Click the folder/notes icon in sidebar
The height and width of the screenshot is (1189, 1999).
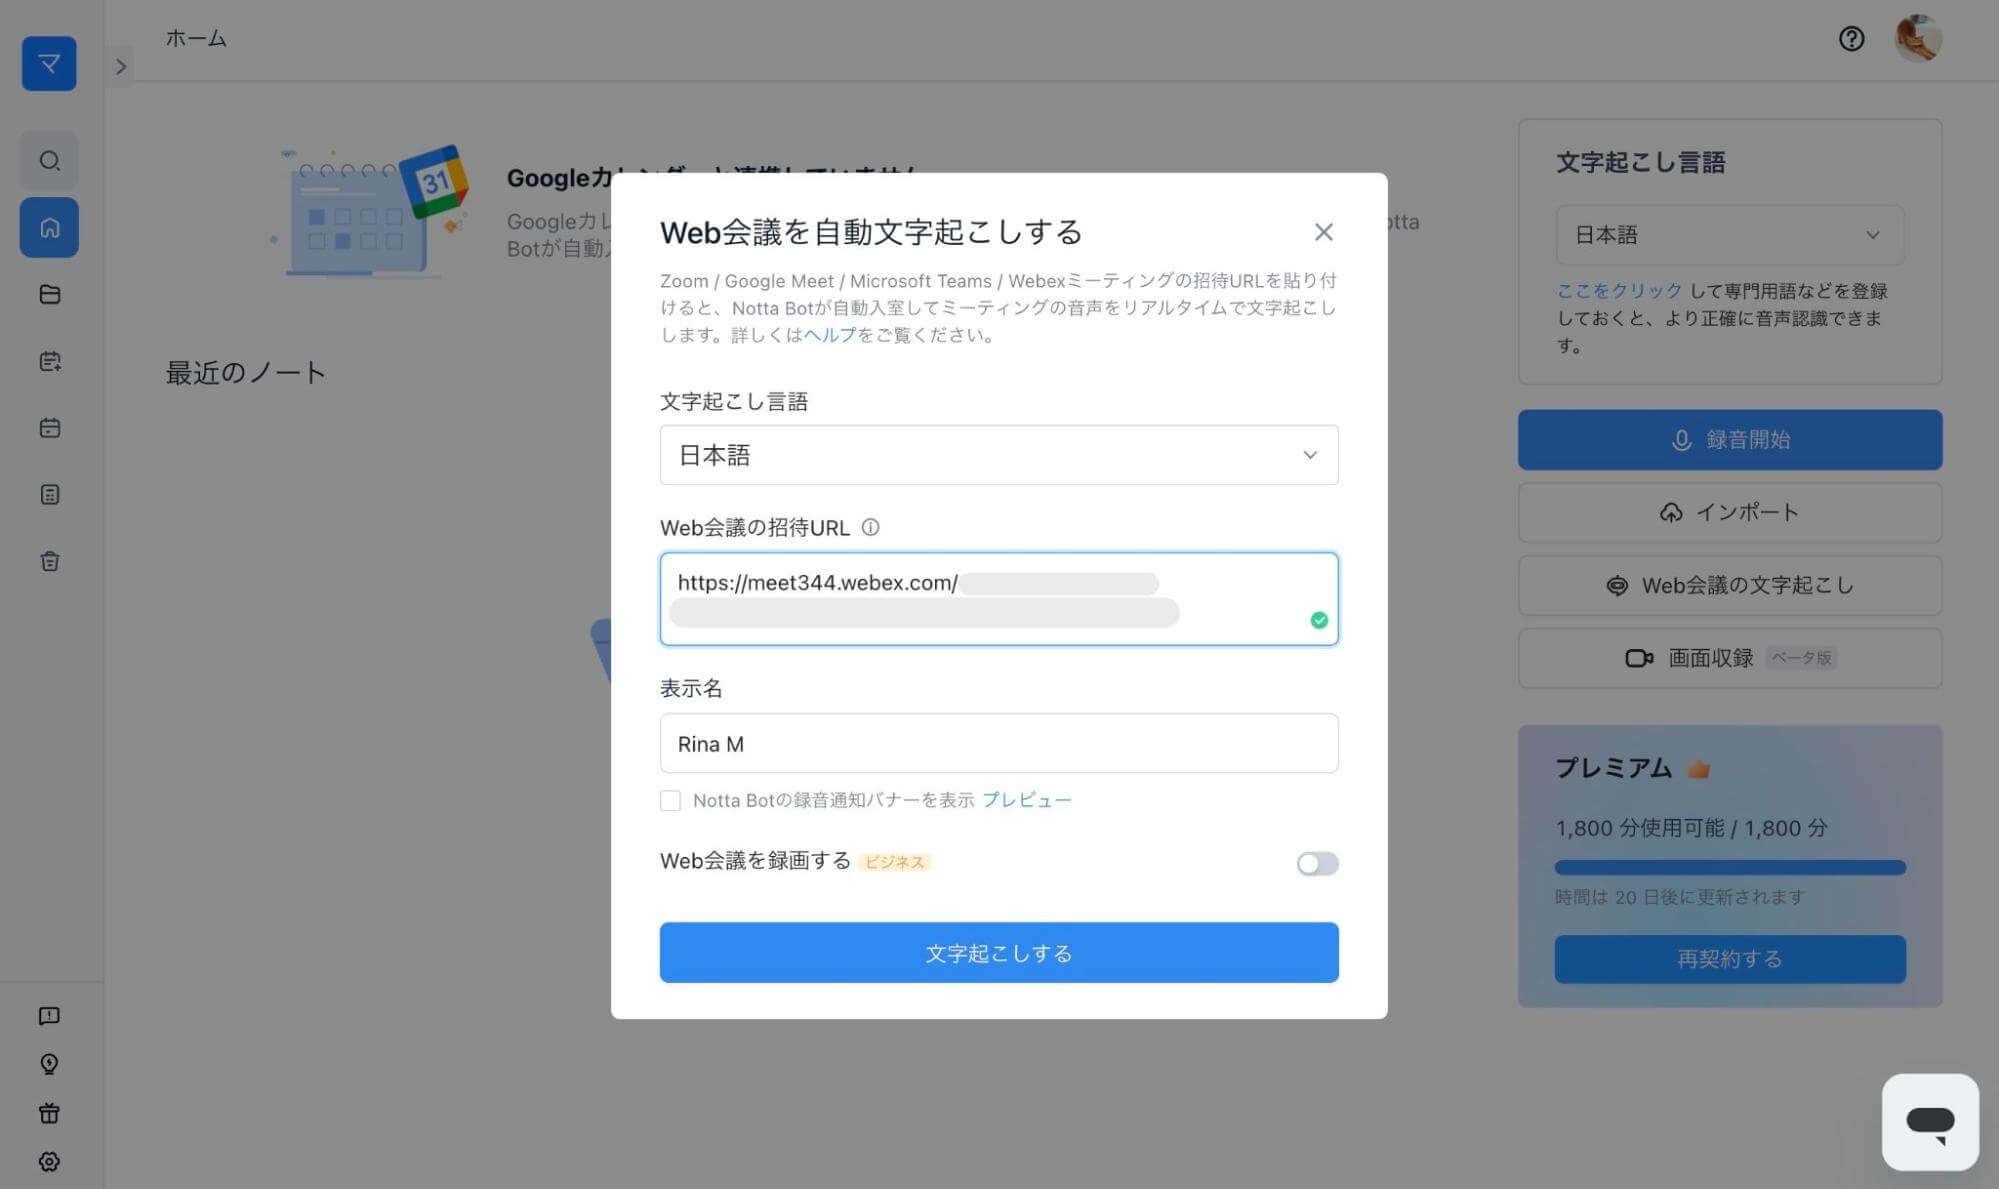tap(48, 294)
